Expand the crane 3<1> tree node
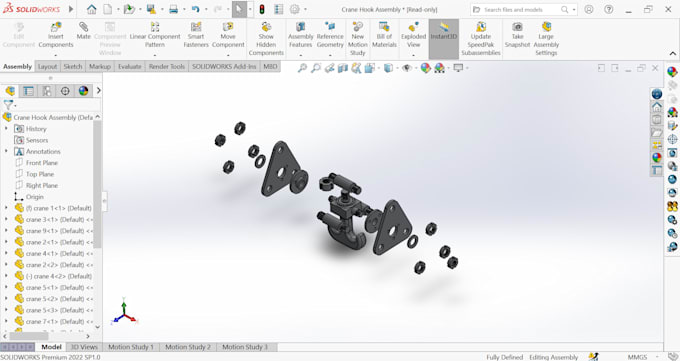 tap(6, 220)
